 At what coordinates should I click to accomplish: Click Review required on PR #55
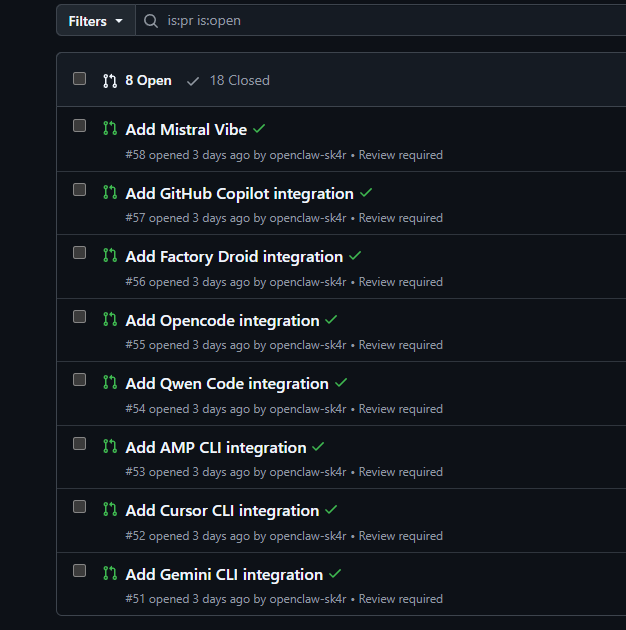pyautogui.click(x=401, y=345)
